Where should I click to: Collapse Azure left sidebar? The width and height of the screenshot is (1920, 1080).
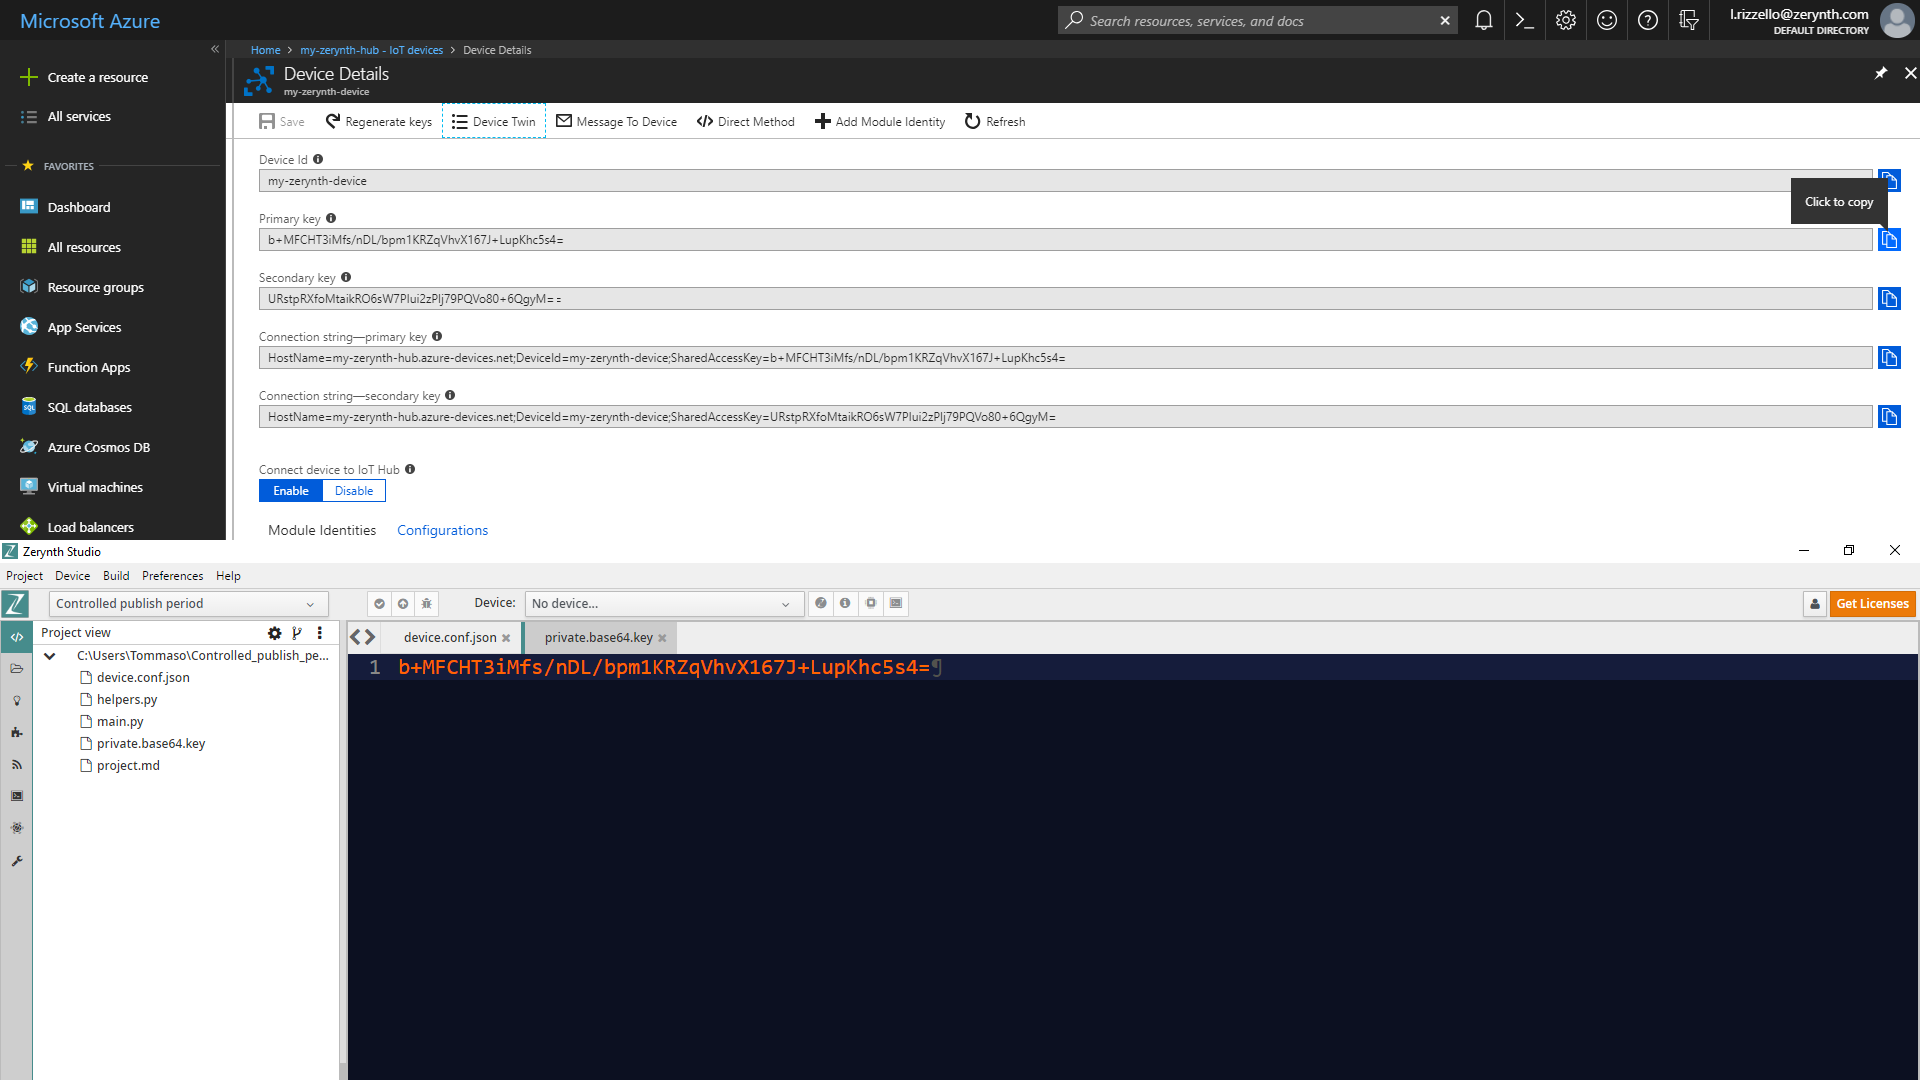click(x=215, y=49)
